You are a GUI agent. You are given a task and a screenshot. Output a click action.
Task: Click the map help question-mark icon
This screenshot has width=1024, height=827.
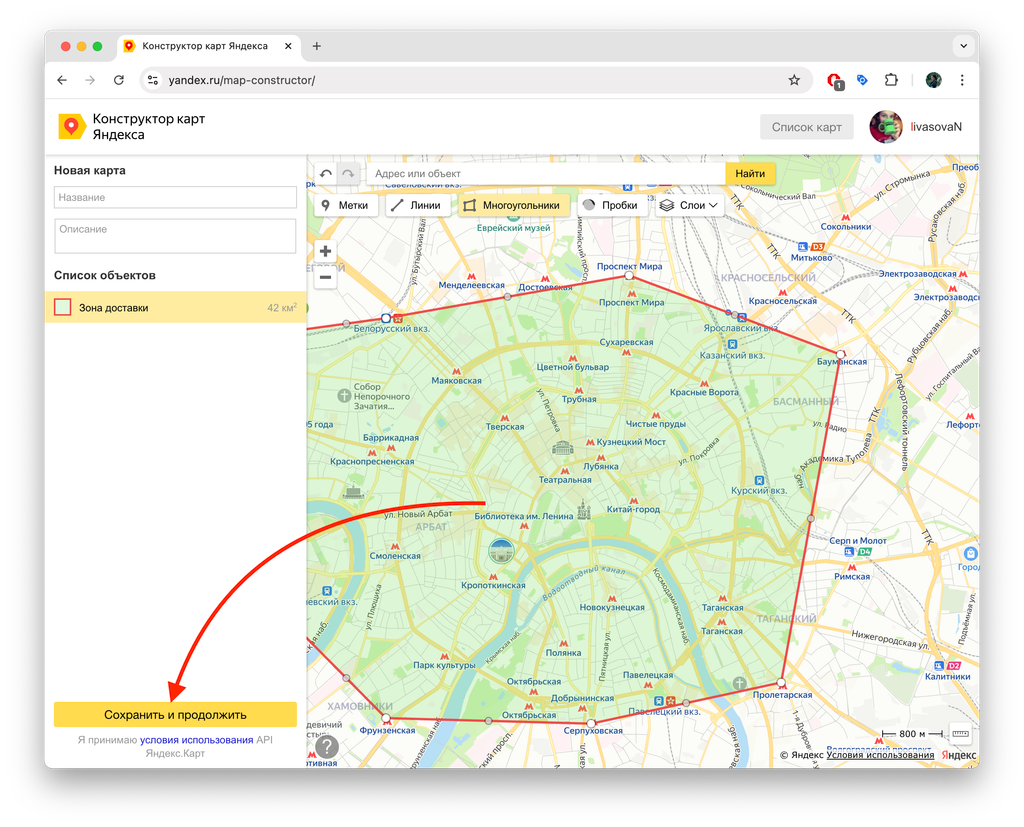click(x=327, y=747)
